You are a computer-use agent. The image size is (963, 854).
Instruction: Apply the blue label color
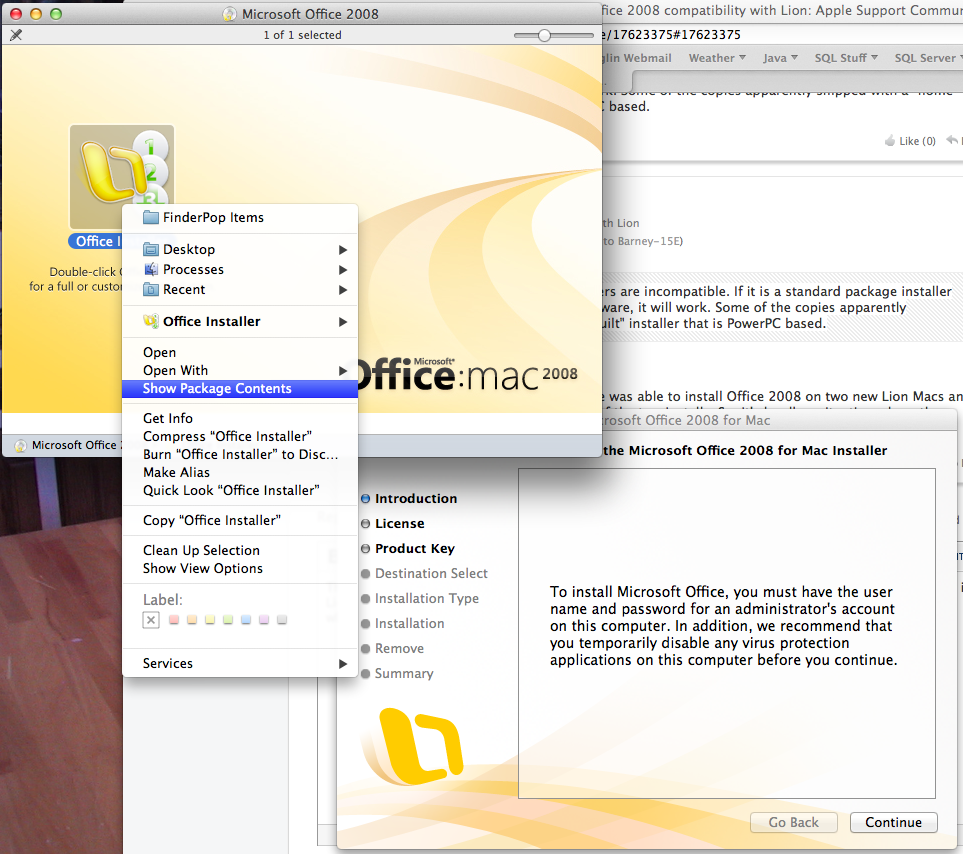click(x=246, y=619)
